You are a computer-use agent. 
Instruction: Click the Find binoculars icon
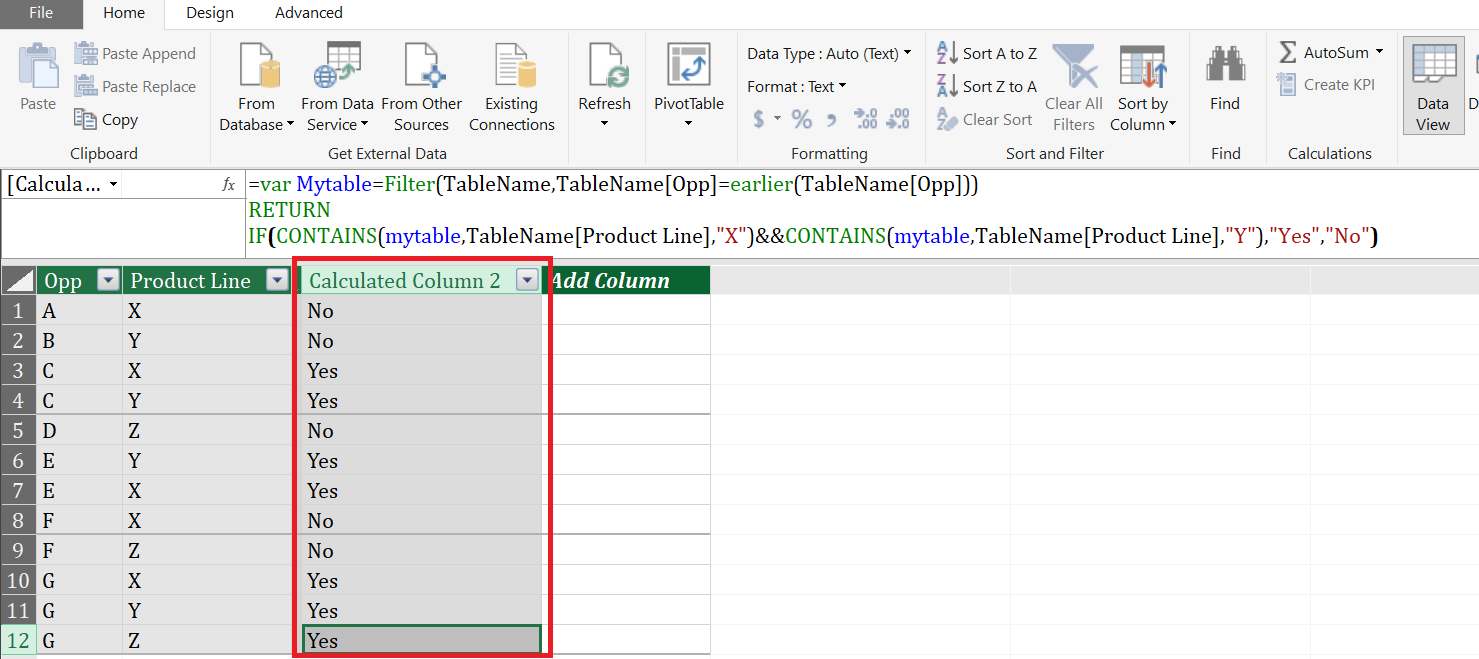tap(1225, 66)
